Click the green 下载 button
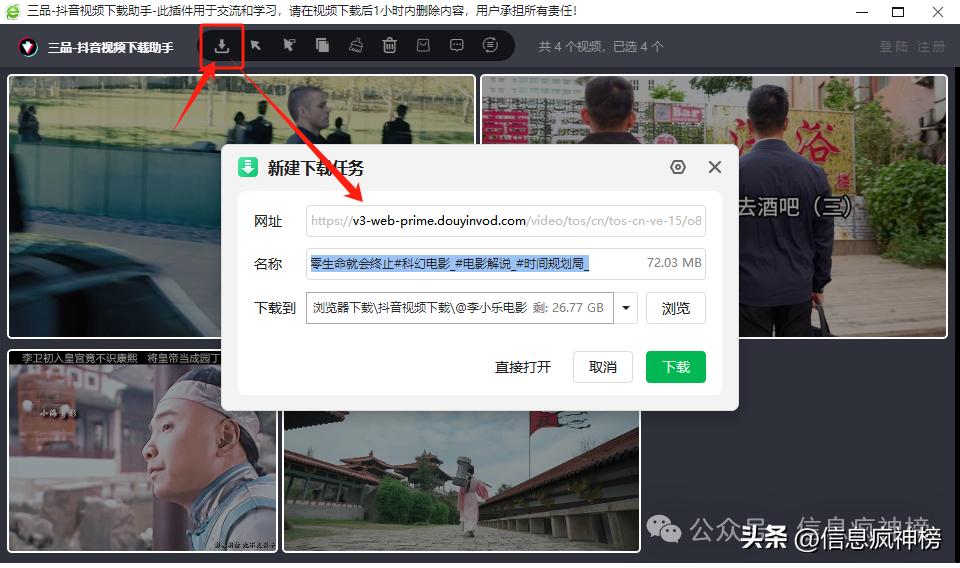This screenshot has width=960, height=568. pyautogui.click(x=676, y=367)
